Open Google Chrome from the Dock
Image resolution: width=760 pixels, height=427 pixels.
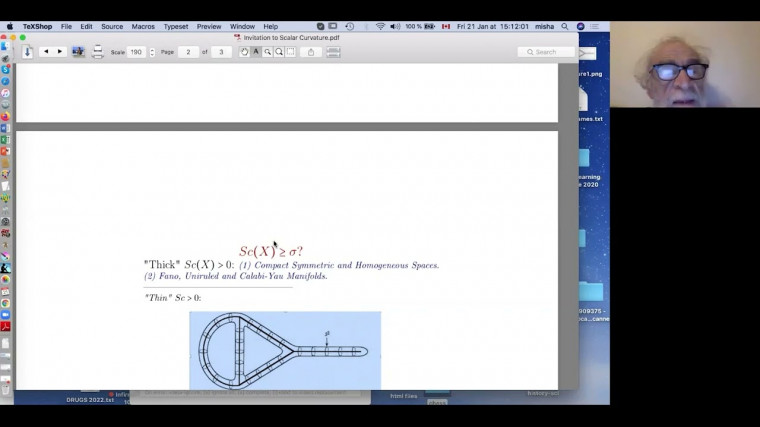[5, 303]
